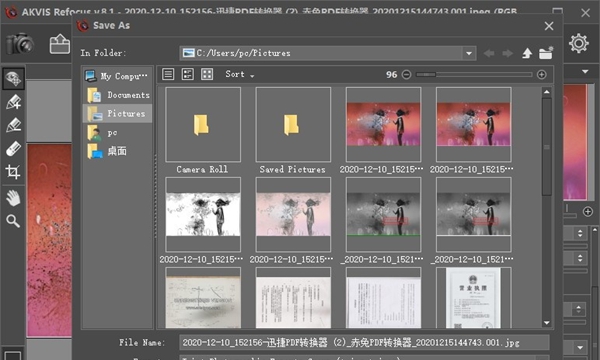Select the black and white sketch thumbnail
The image size is (600, 360).
point(203,214)
